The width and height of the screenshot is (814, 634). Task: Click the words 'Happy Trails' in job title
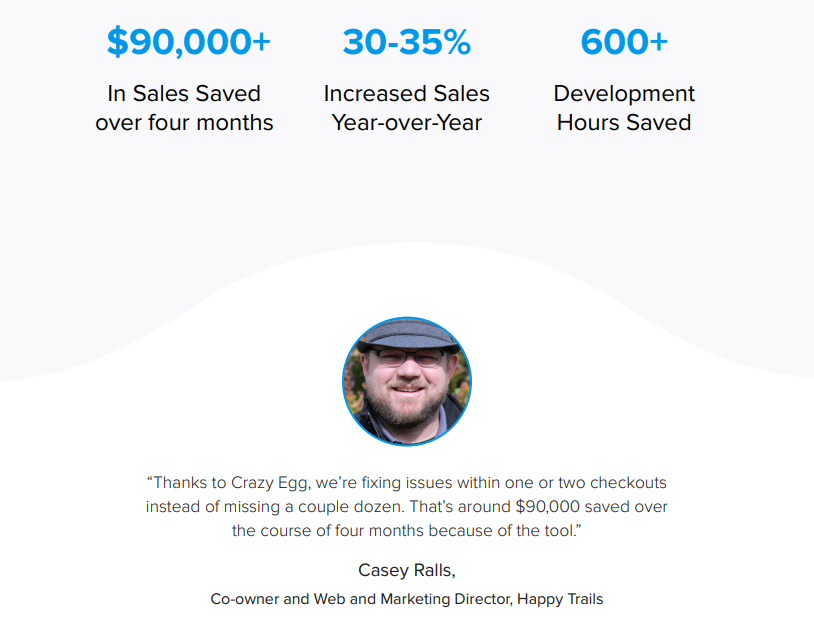pyautogui.click(x=560, y=599)
